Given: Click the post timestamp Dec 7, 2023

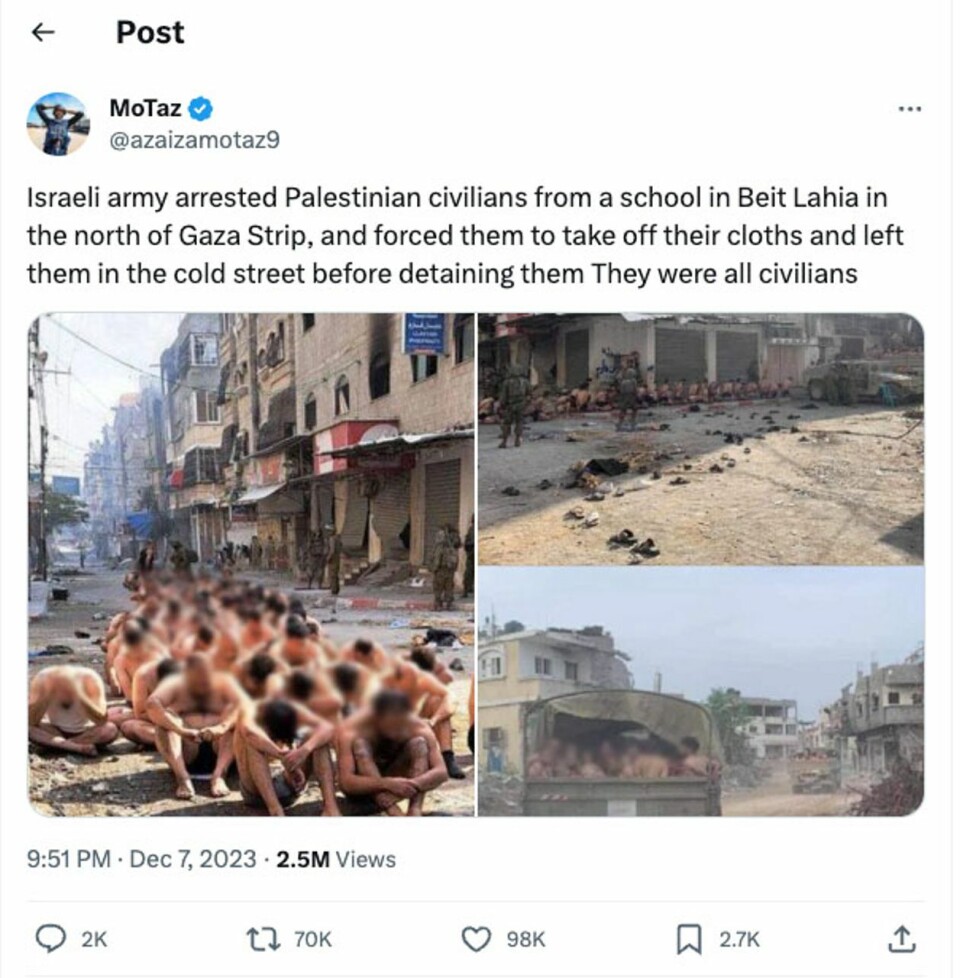Looking at the screenshot, I should coord(192,859).
